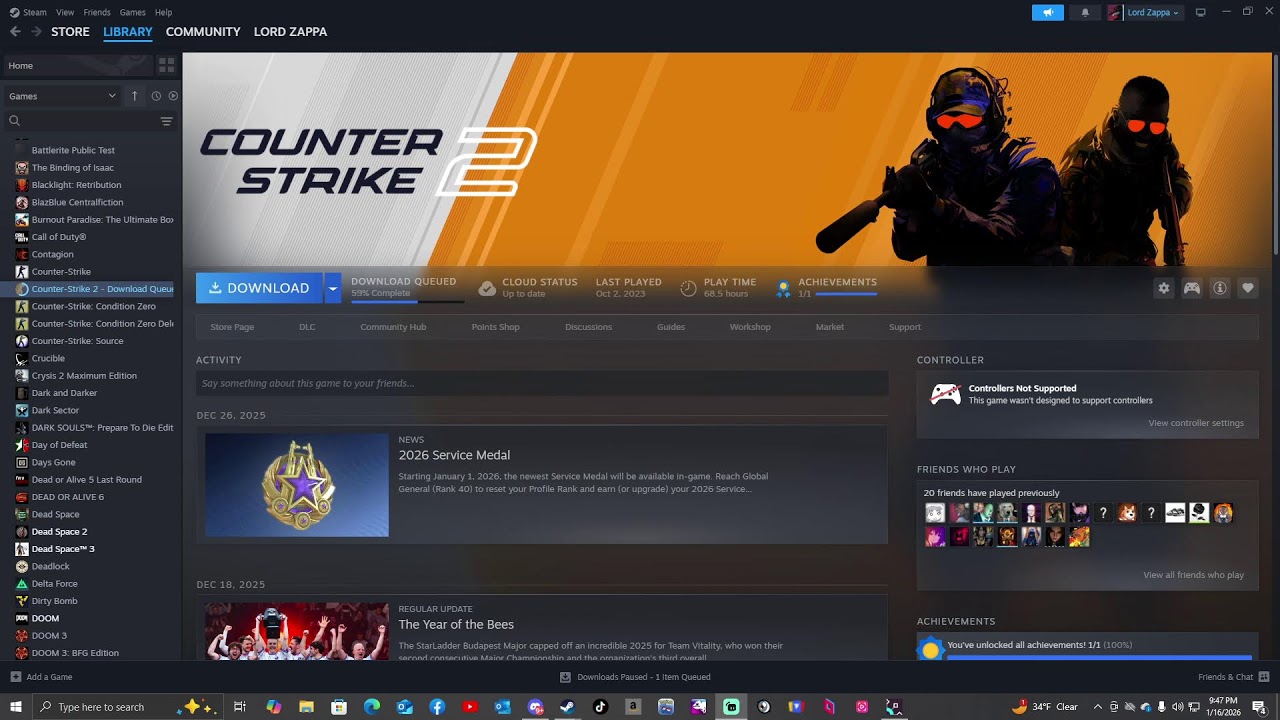This screenshot has width=1280, height=720.
Task: Open the View menu
Action: 65,12
